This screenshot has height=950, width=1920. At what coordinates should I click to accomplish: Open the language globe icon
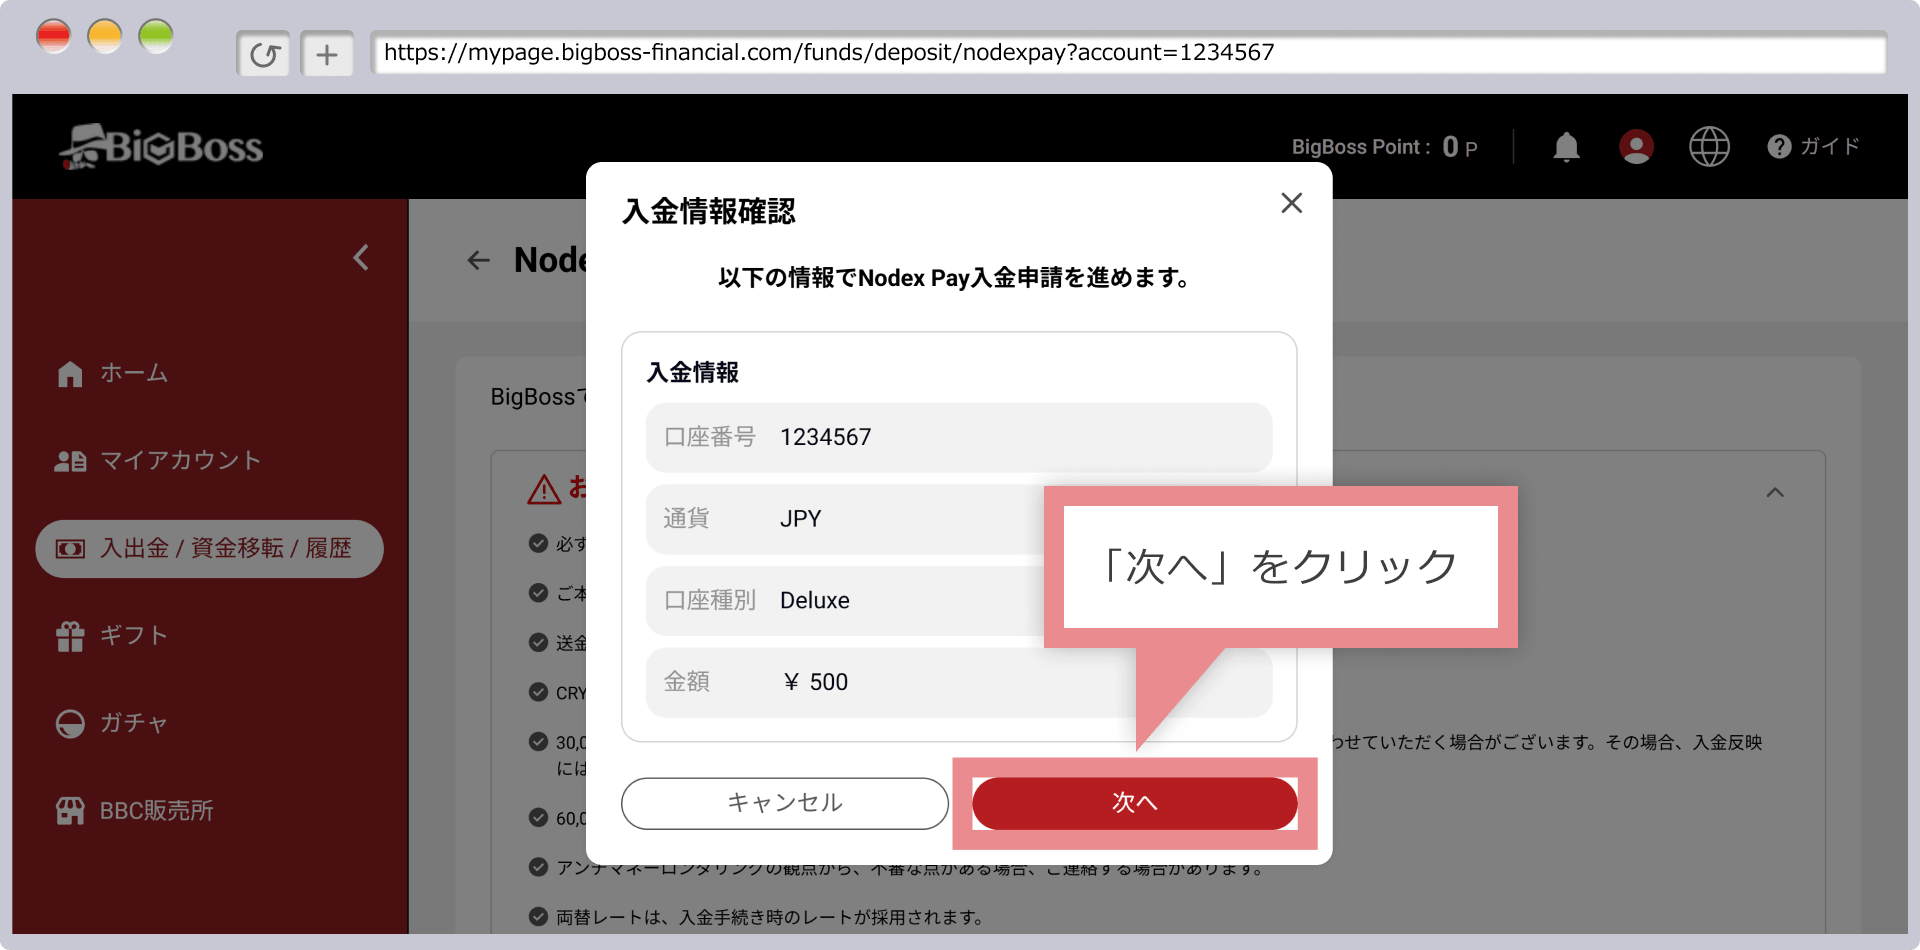pyautogui.click(x=1709, y=147)
